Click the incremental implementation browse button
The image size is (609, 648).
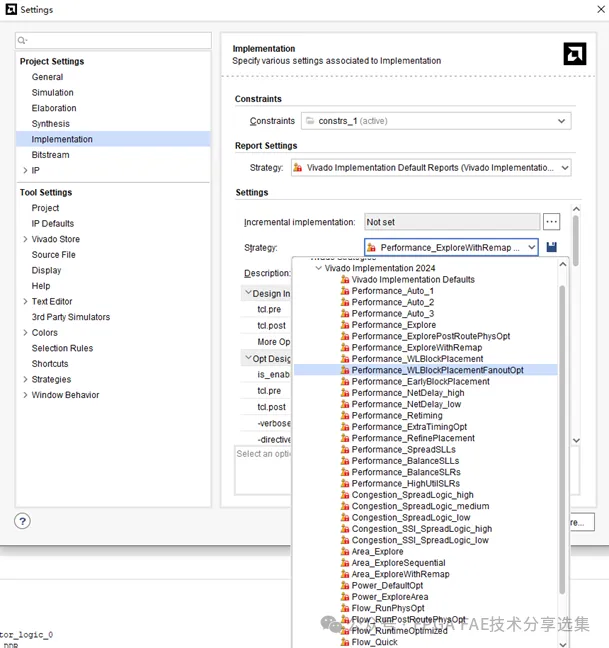click(x=552, y=222)
